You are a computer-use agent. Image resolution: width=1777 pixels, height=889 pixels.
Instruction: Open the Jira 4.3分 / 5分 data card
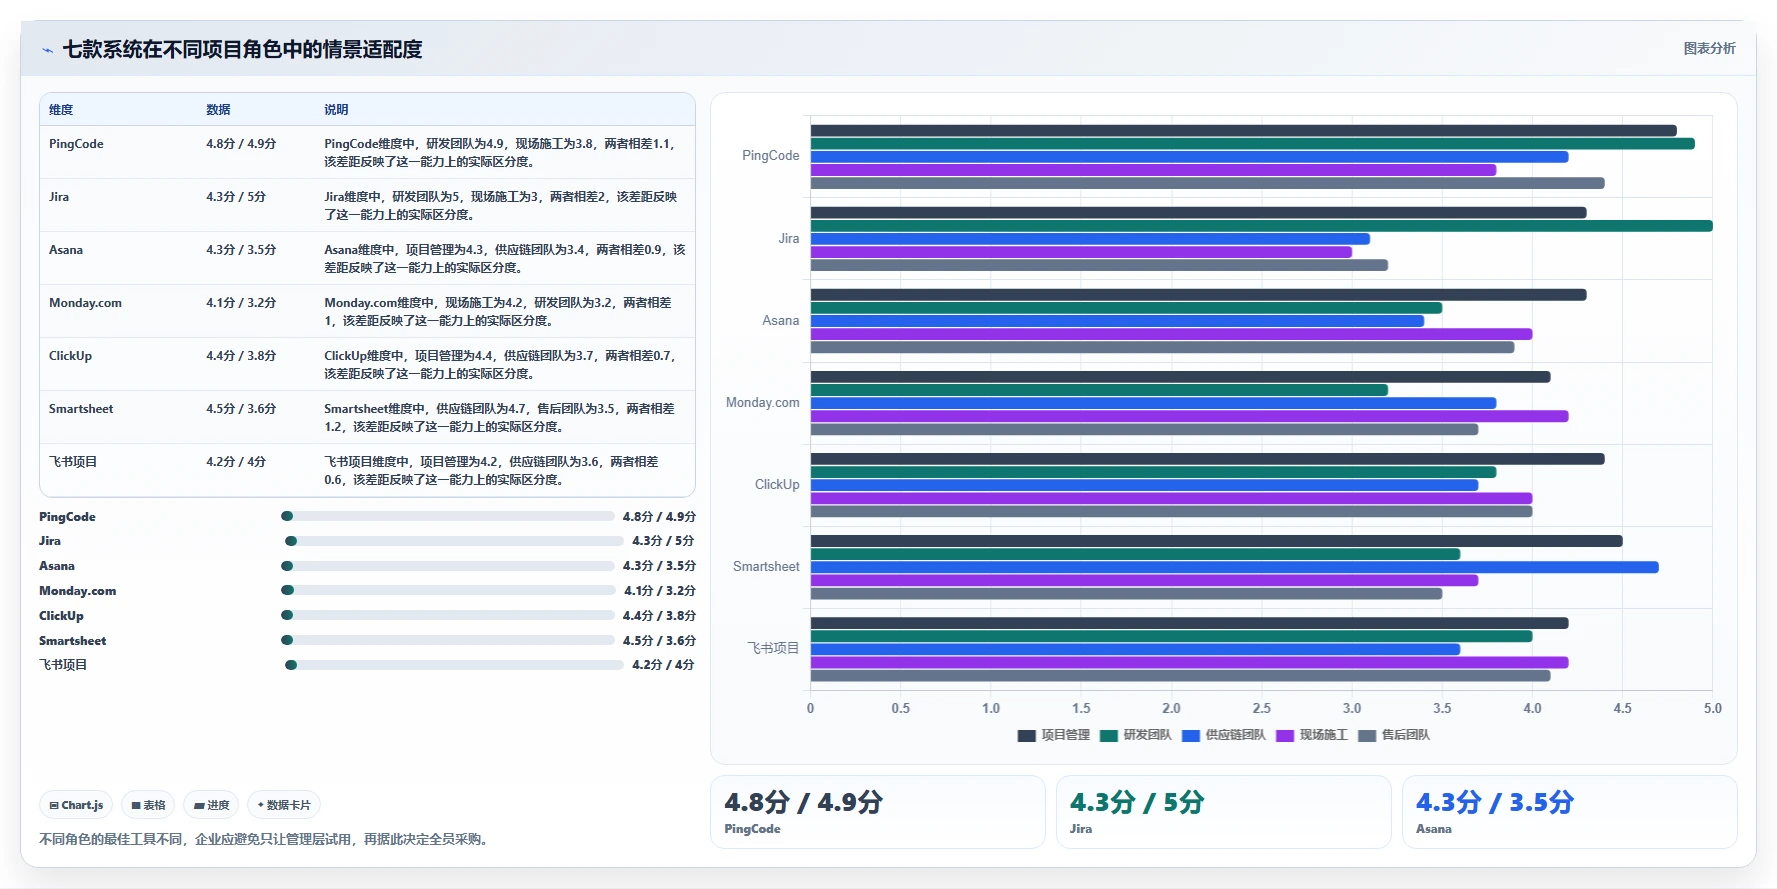[1224, 812]
